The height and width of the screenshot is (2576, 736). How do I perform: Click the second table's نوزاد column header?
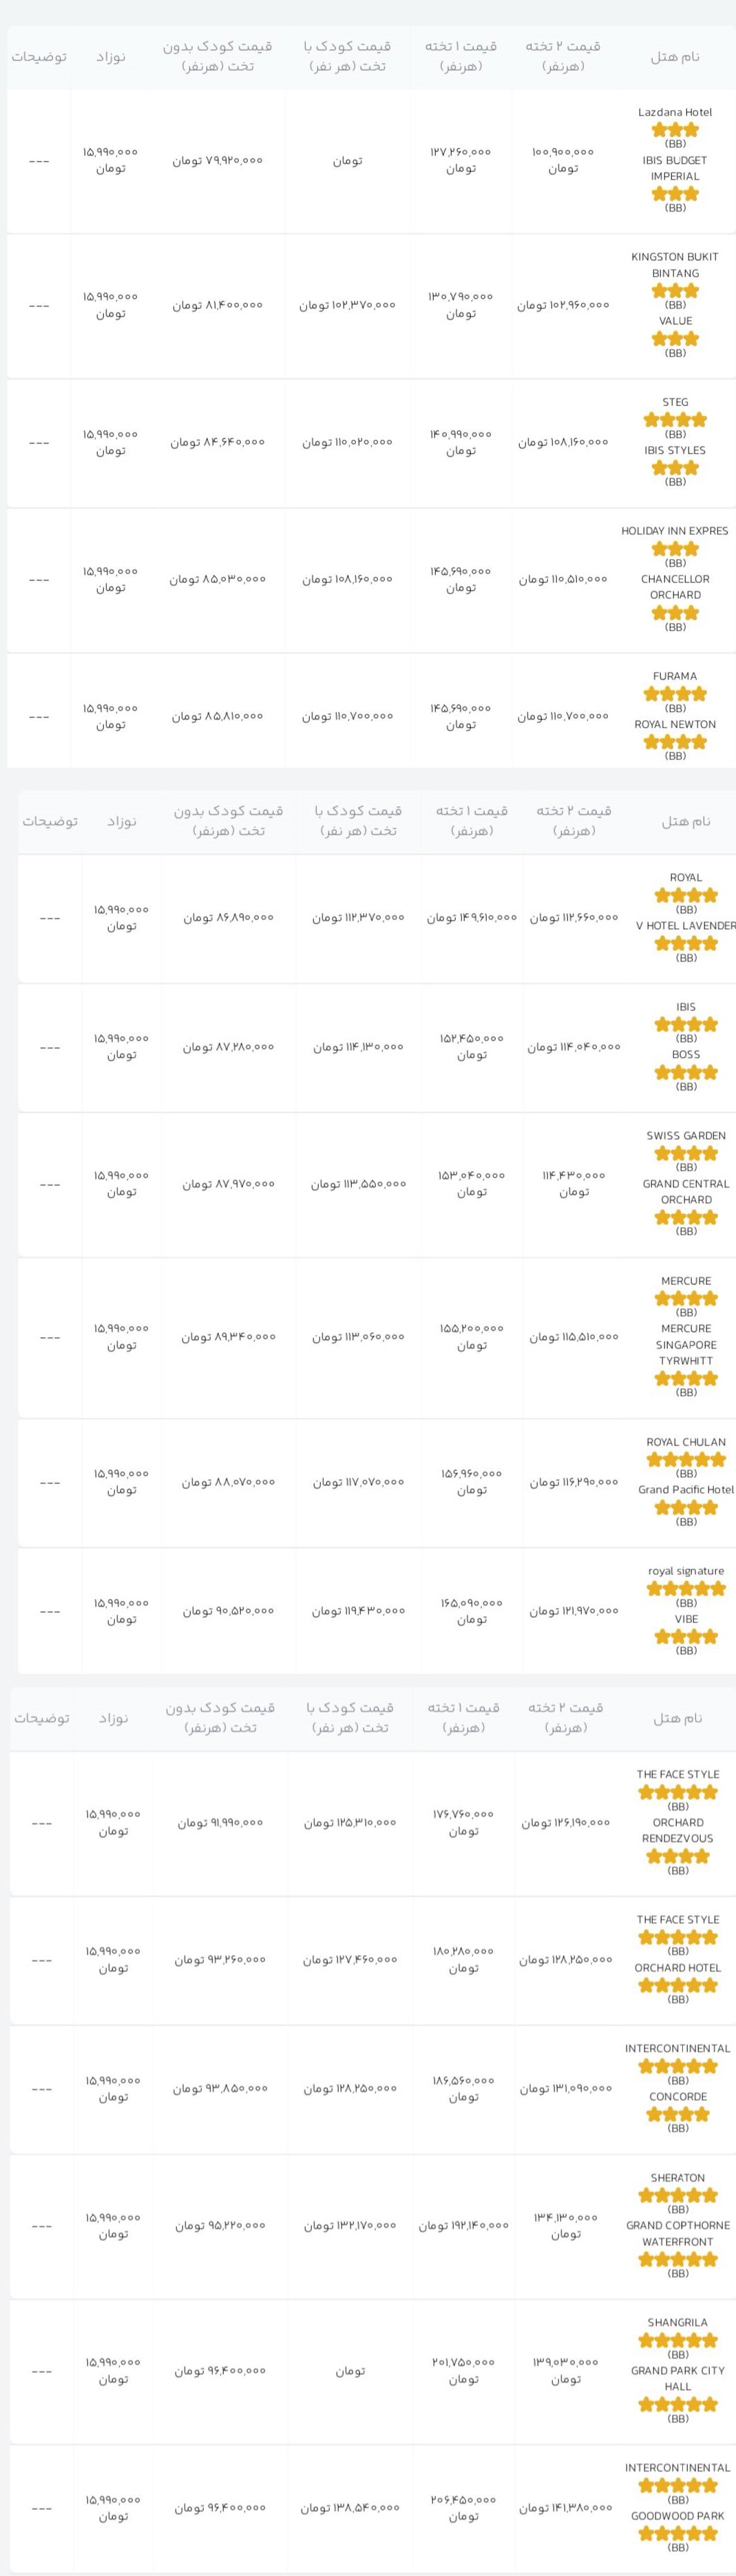click(x=122, y=821)
